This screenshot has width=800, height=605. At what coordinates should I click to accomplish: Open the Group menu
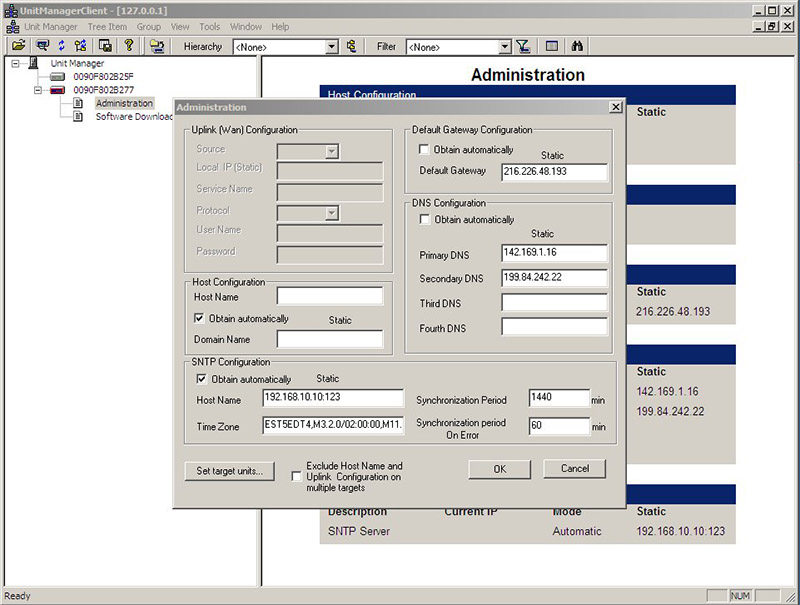click(148, 27)
